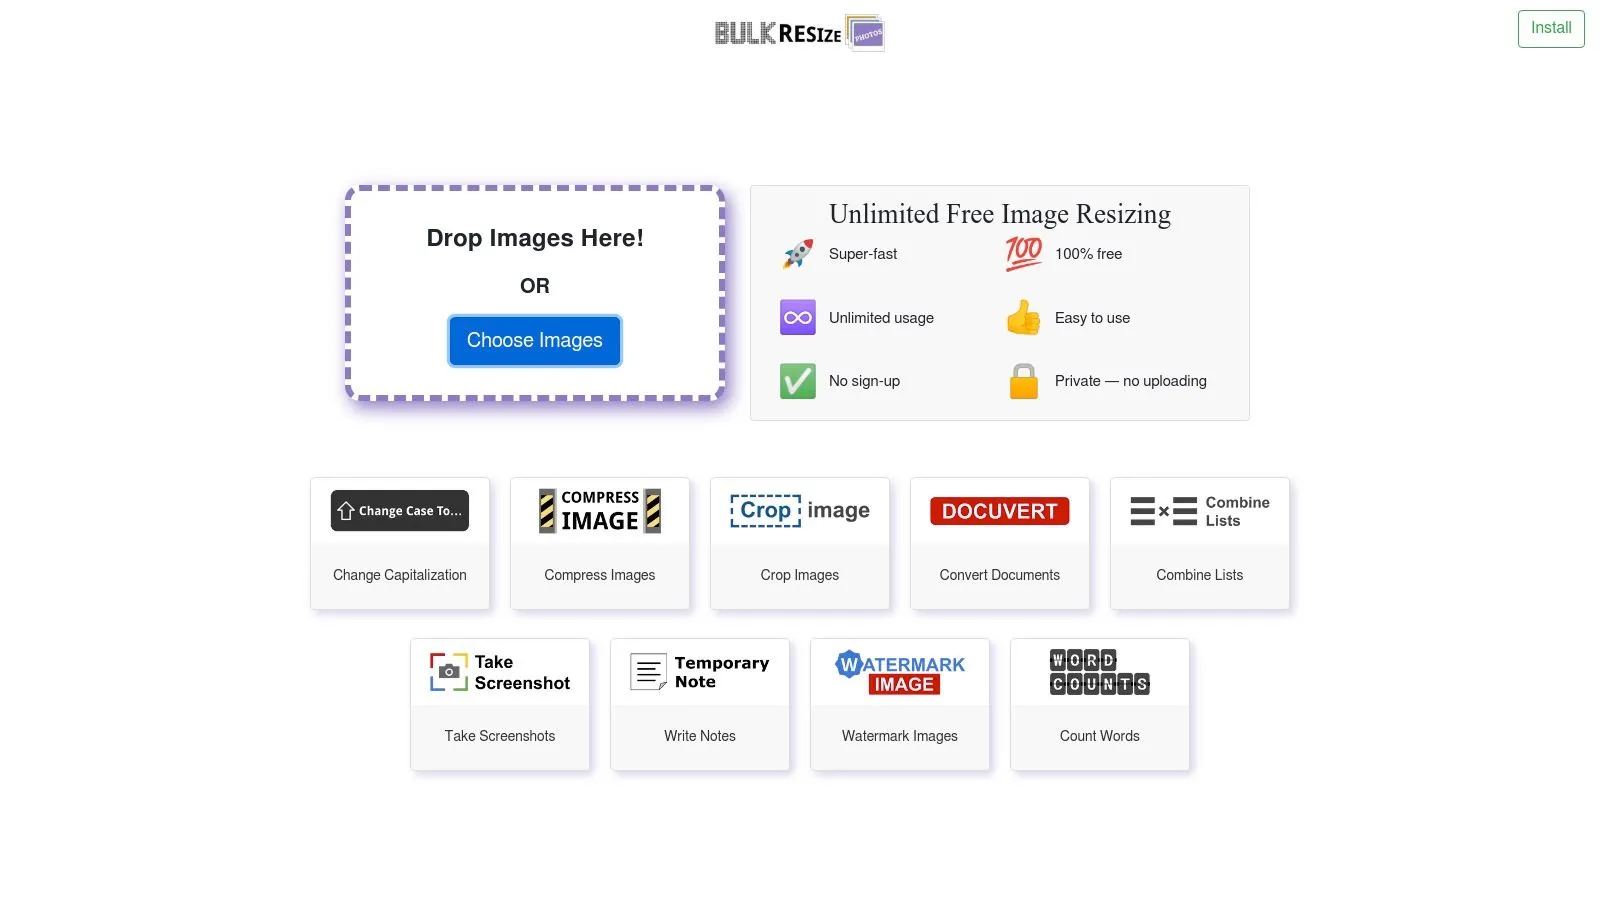This screenshot has height=900, width=1600.
Task: Click the Unlimited usage infinity icon
Action: click(x=797, y=317)
